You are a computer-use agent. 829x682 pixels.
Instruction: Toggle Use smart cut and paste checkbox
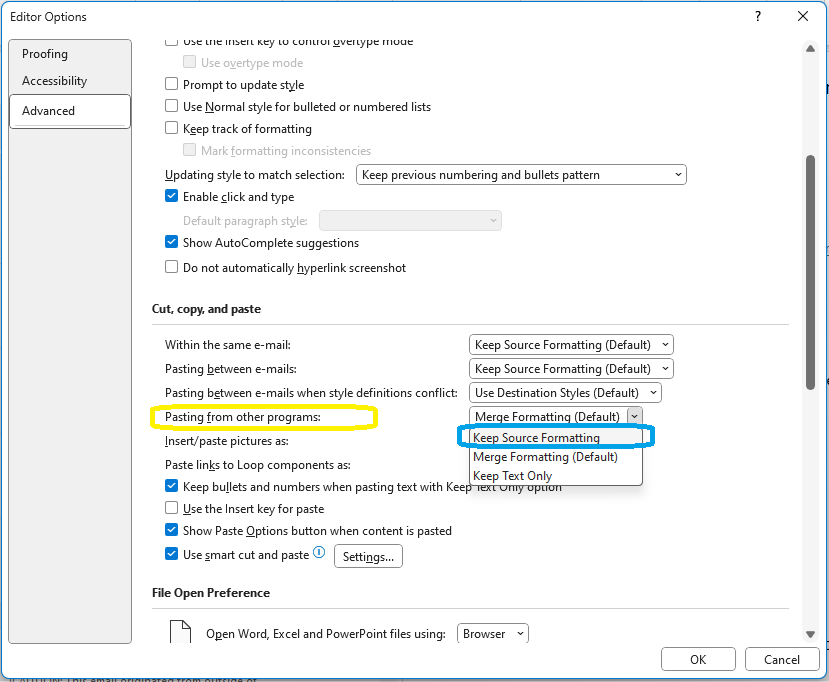click(172, 555)
